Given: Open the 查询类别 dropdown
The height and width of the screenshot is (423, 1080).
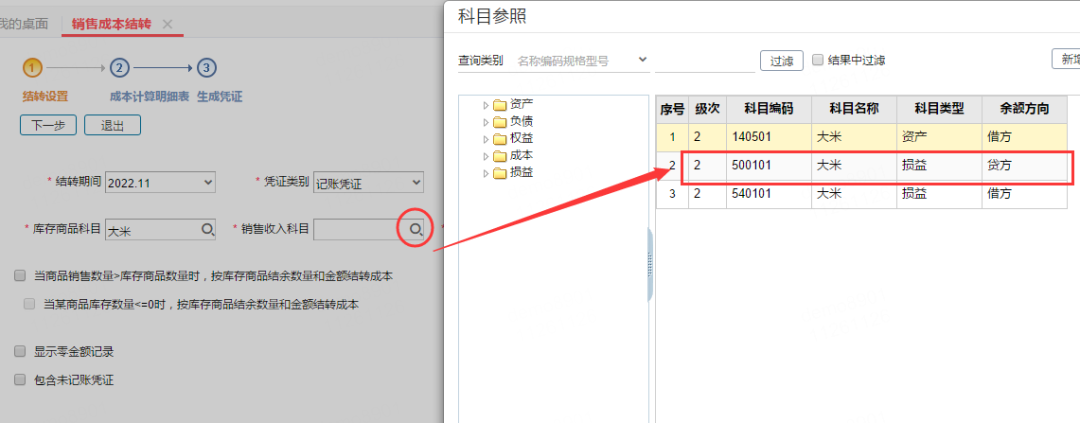Looking at the screenshot, I should click(x=580, y=60).
